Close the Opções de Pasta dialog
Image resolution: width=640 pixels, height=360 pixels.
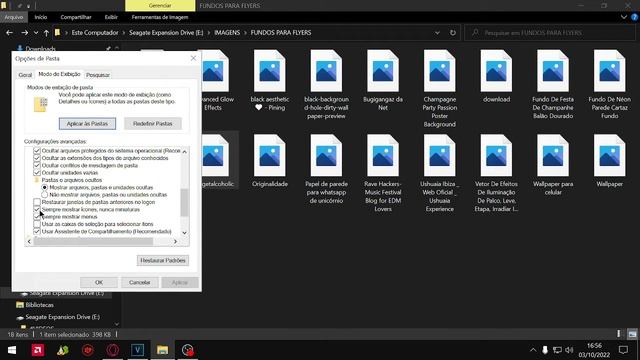193,58
